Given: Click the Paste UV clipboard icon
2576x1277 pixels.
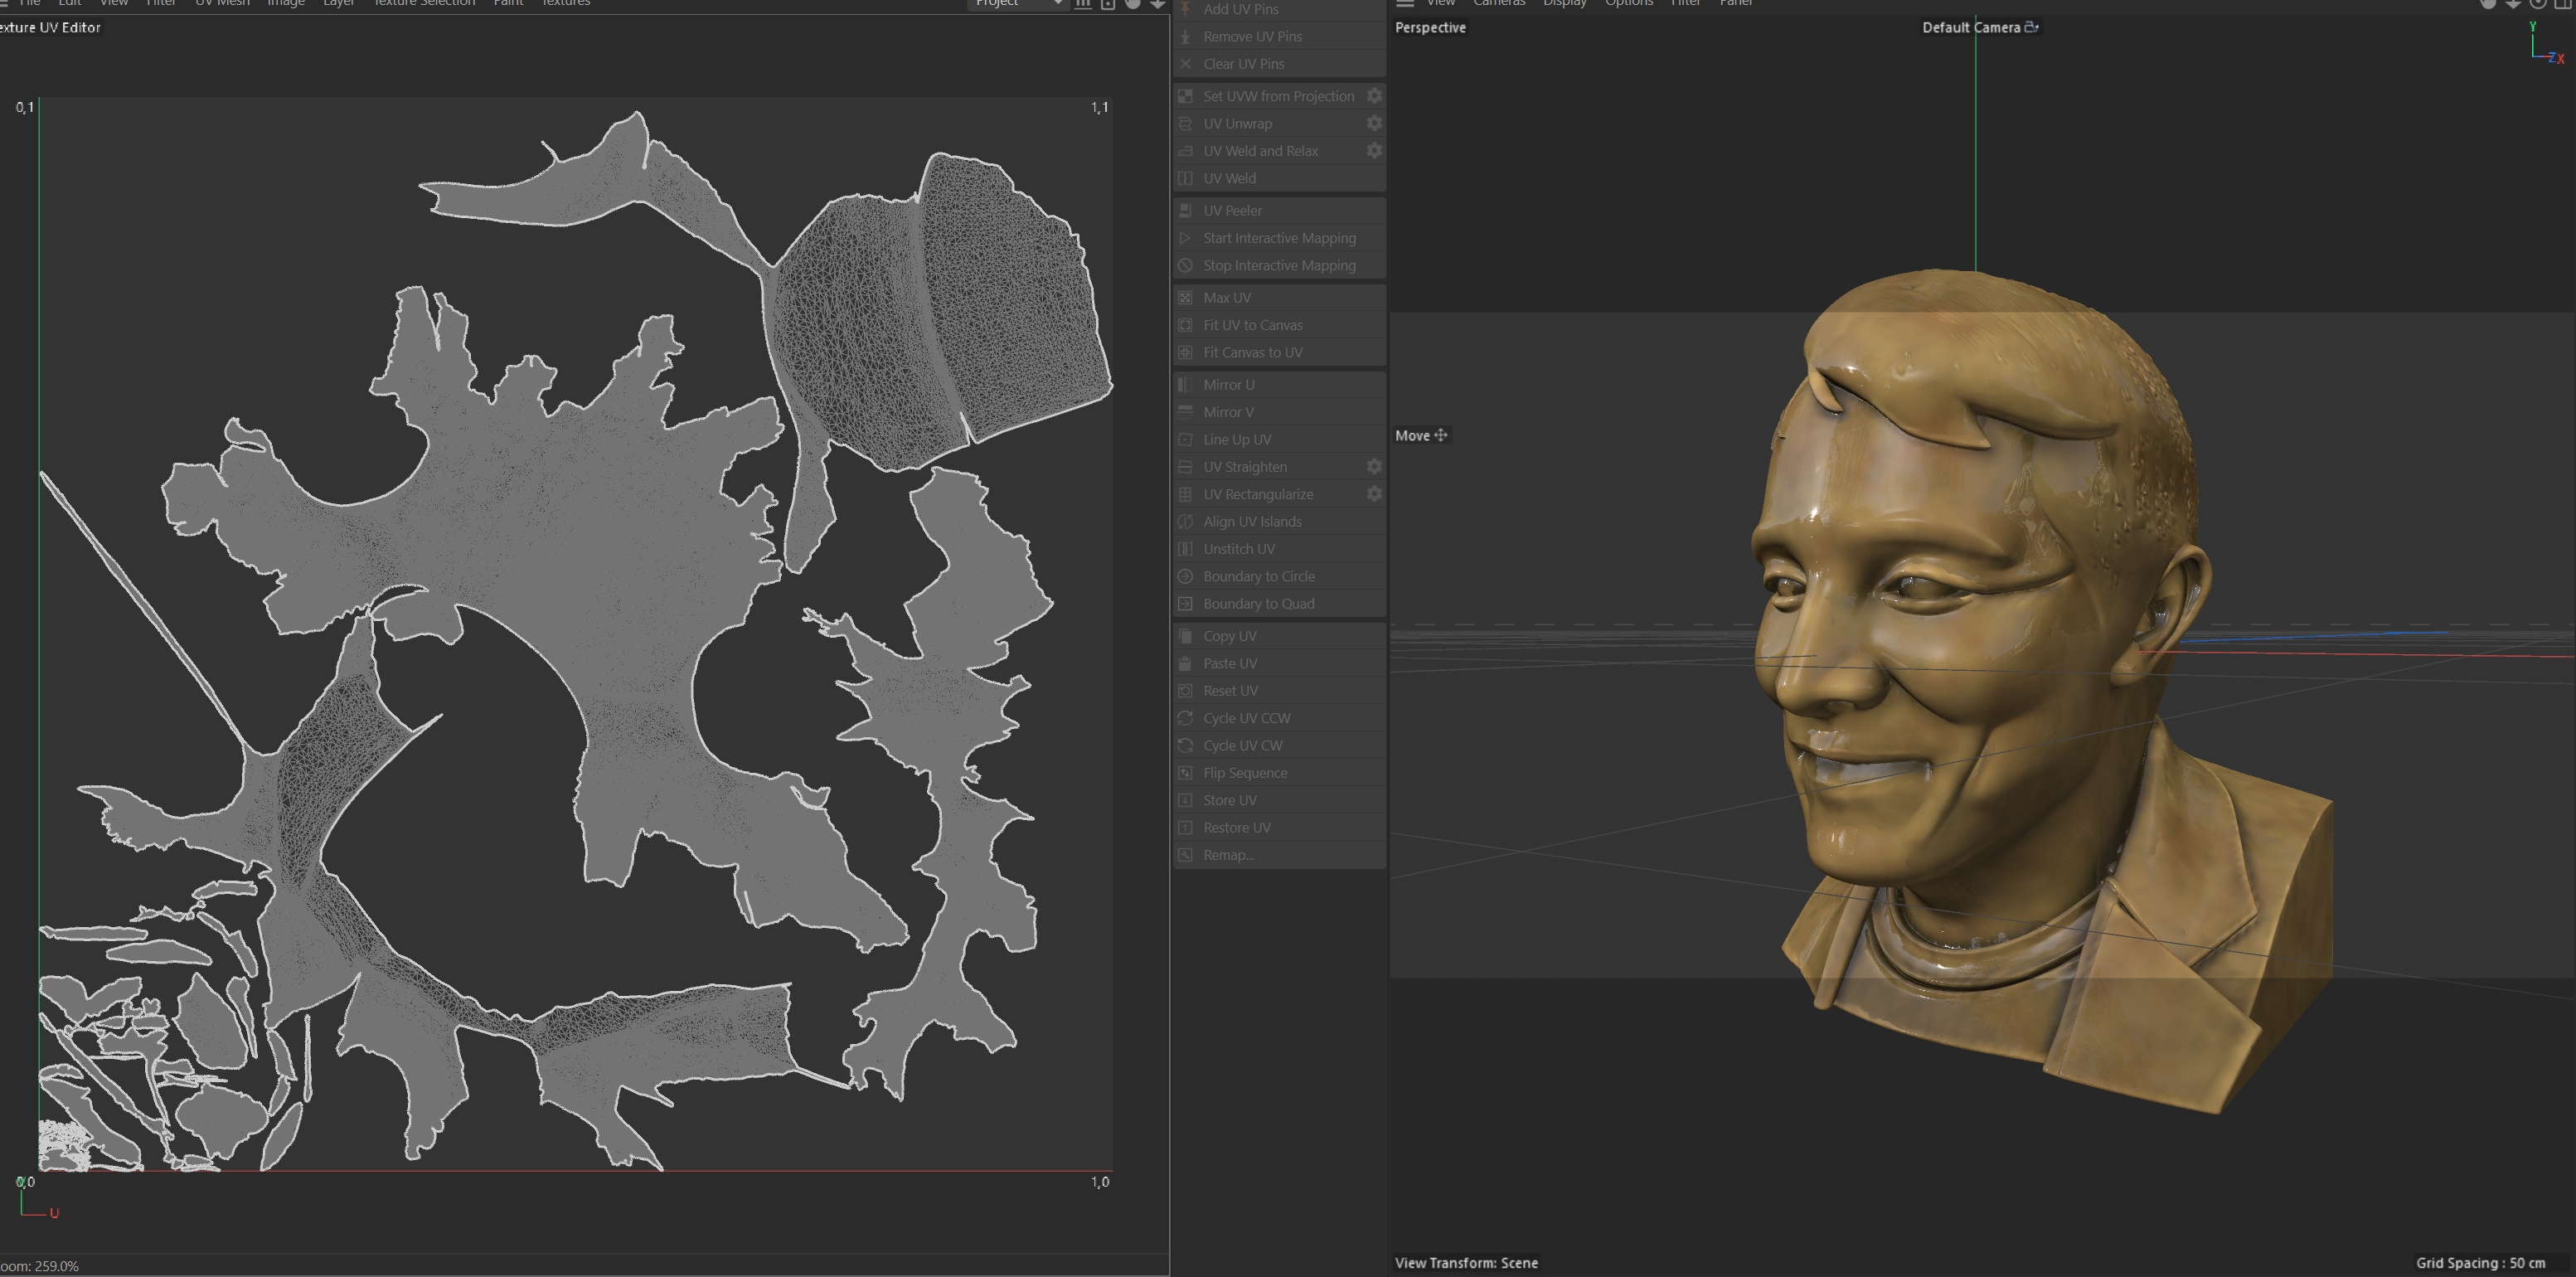Looking at the screenshot, I should tap(1185, 664).
